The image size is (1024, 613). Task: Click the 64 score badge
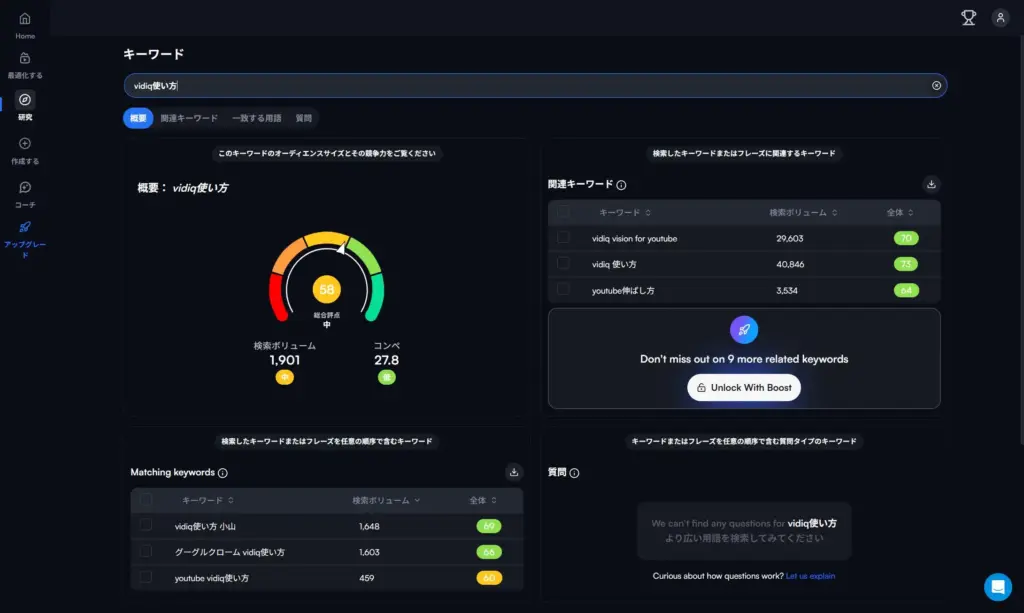906,291
